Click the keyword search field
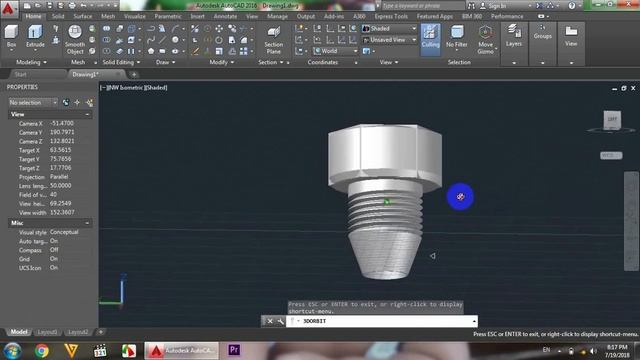The height and width of the screenshot is (360, 640). point(423,6)
